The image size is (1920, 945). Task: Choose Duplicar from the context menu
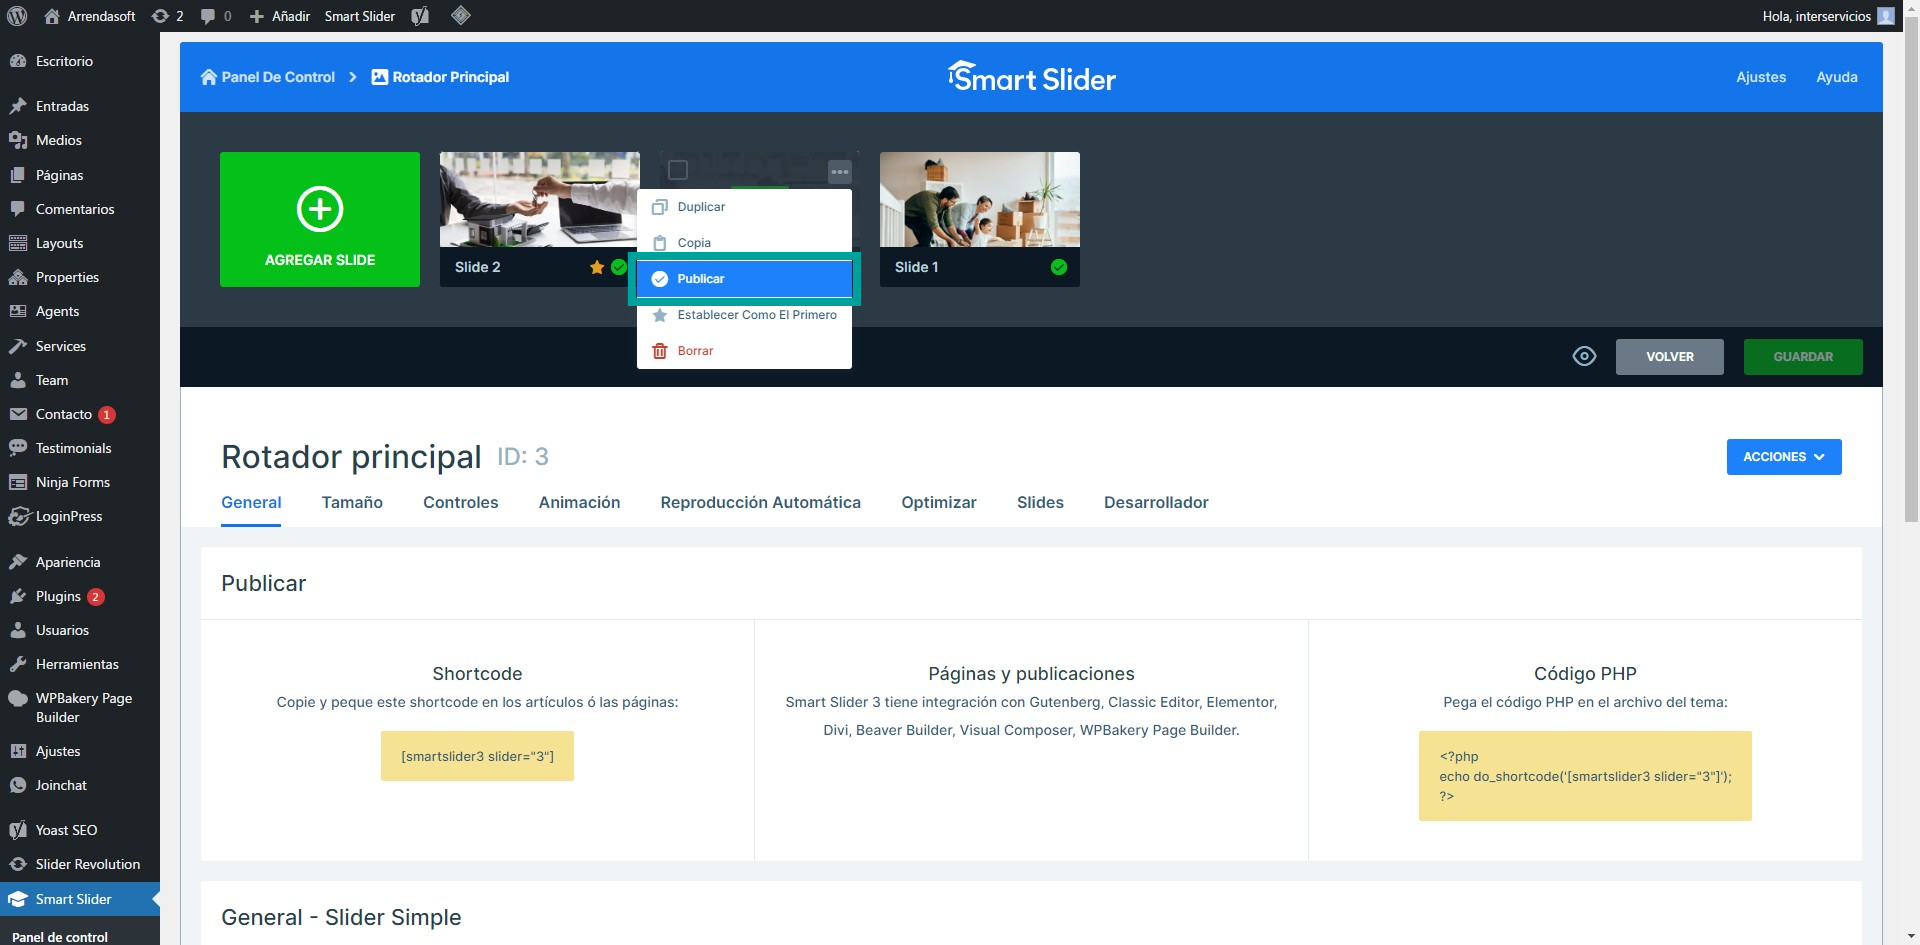pyautogui.click(x=744, y=207)
